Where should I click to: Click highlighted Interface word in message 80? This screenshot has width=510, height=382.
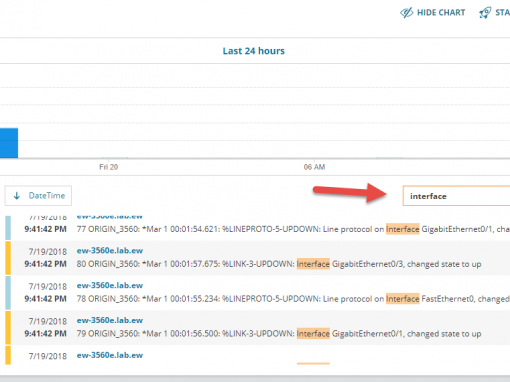313,264
